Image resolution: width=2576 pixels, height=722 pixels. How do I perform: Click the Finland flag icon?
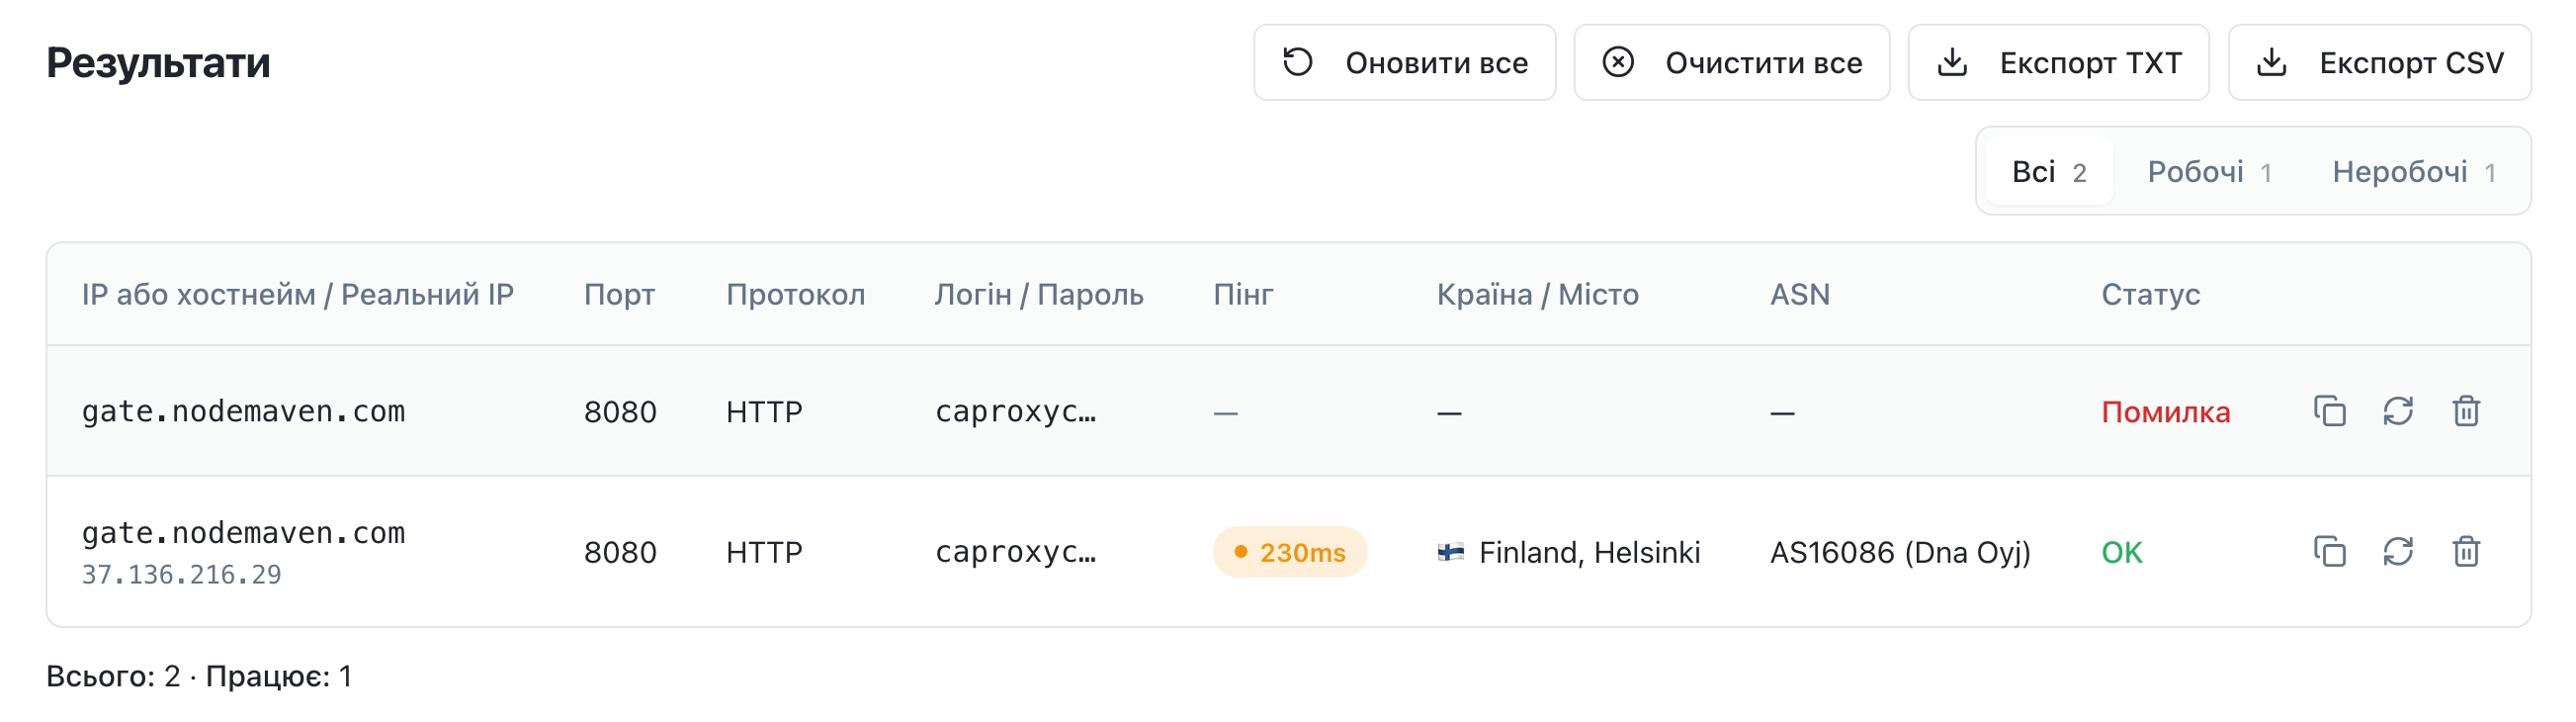[1450, 552]
